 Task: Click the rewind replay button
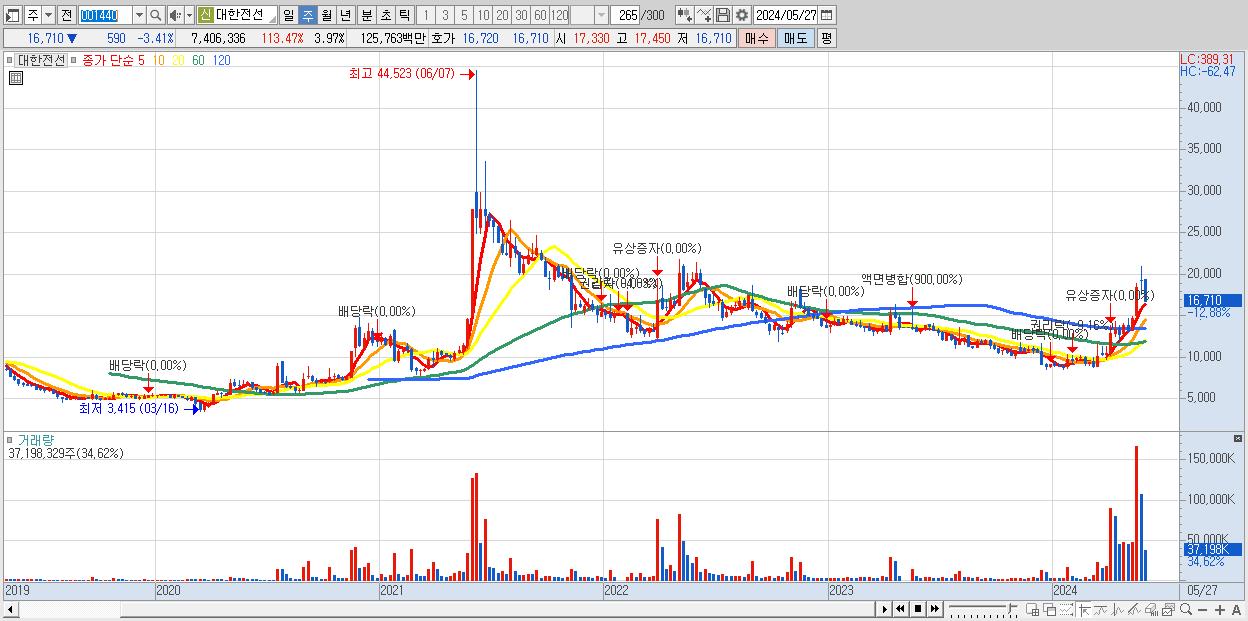[900, 609]
